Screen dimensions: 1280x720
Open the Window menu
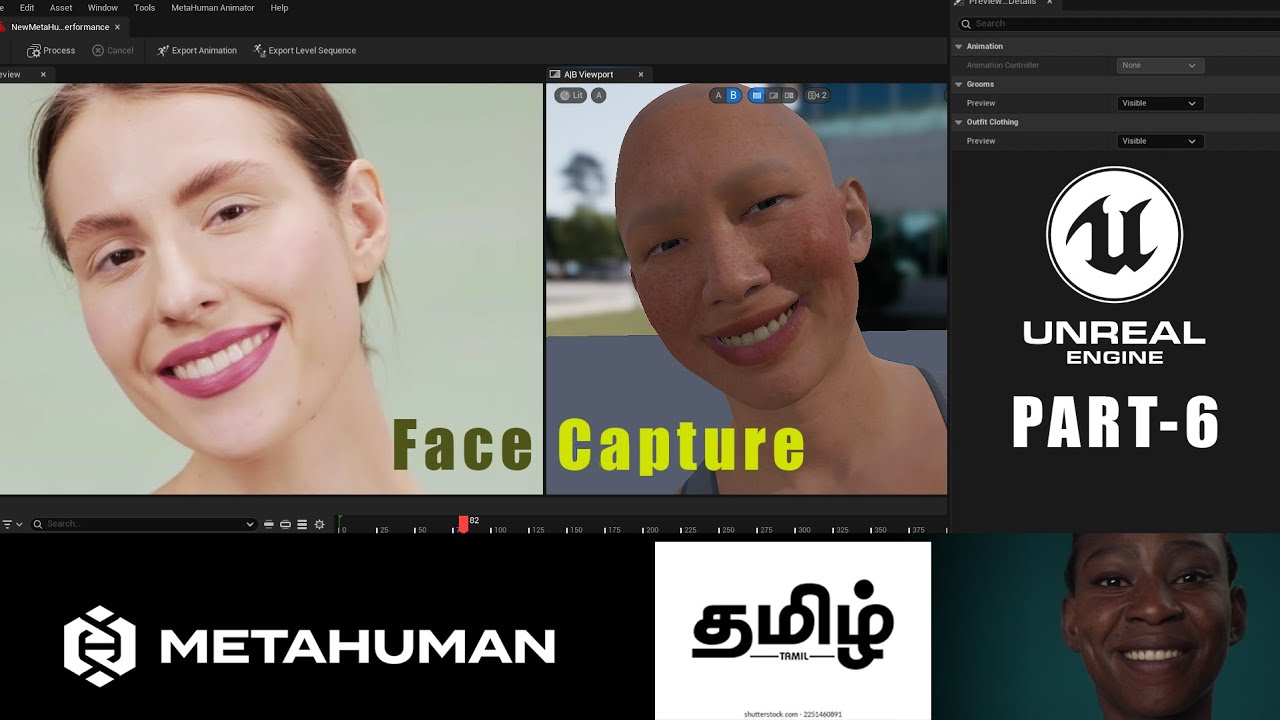click(x=103, y=7)
